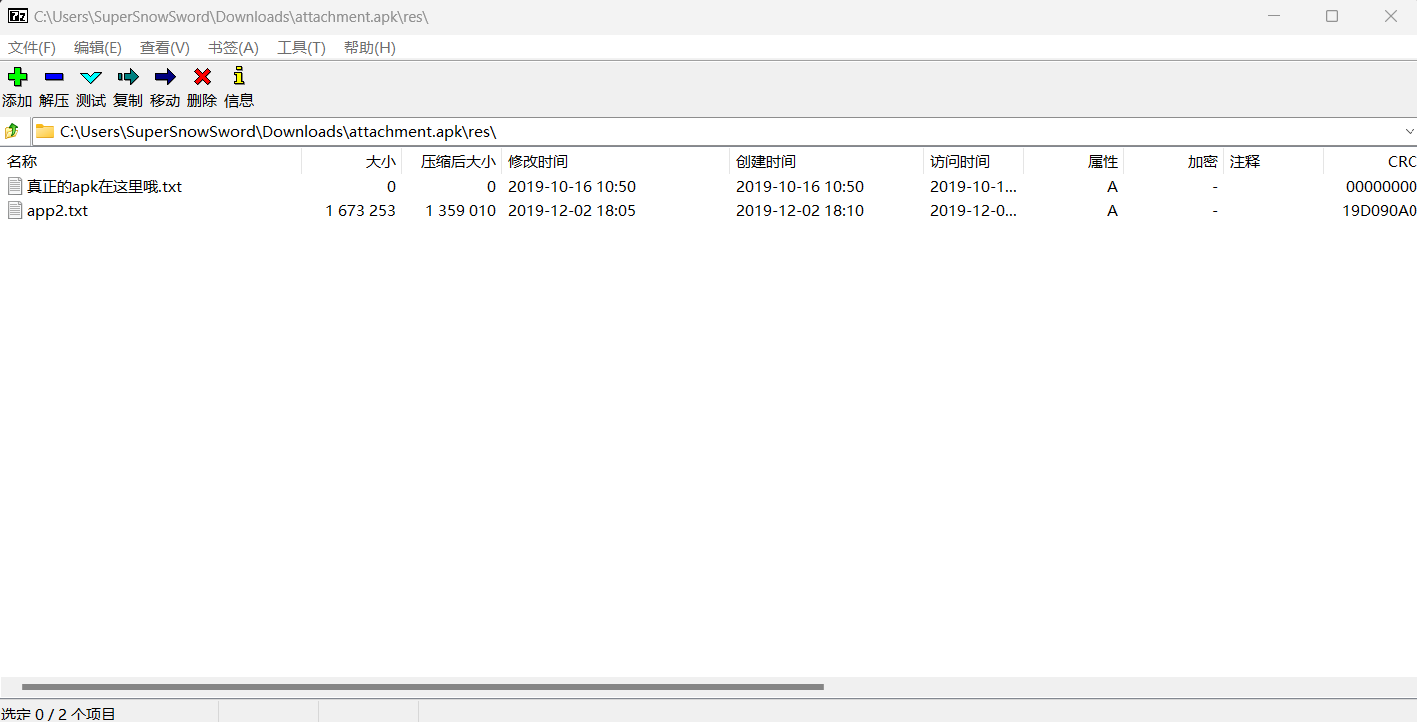1417x722 pixels.
Task: Click CRC value 19D090A0
Action: [1379, 210]
